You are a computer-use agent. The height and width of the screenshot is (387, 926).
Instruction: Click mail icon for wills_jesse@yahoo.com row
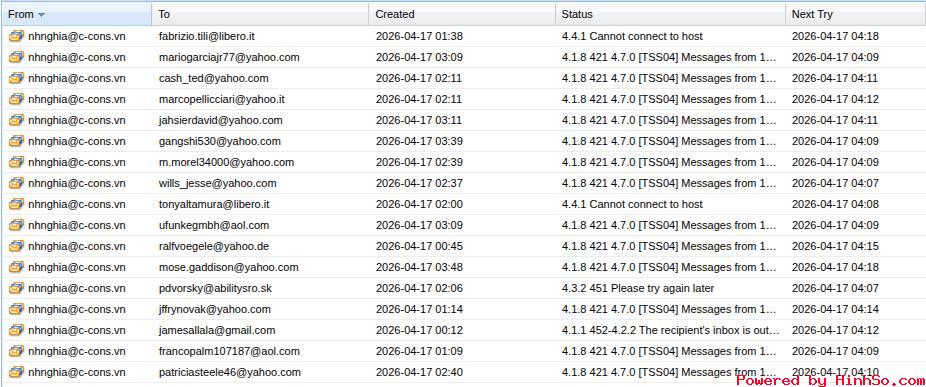[17, 183]
